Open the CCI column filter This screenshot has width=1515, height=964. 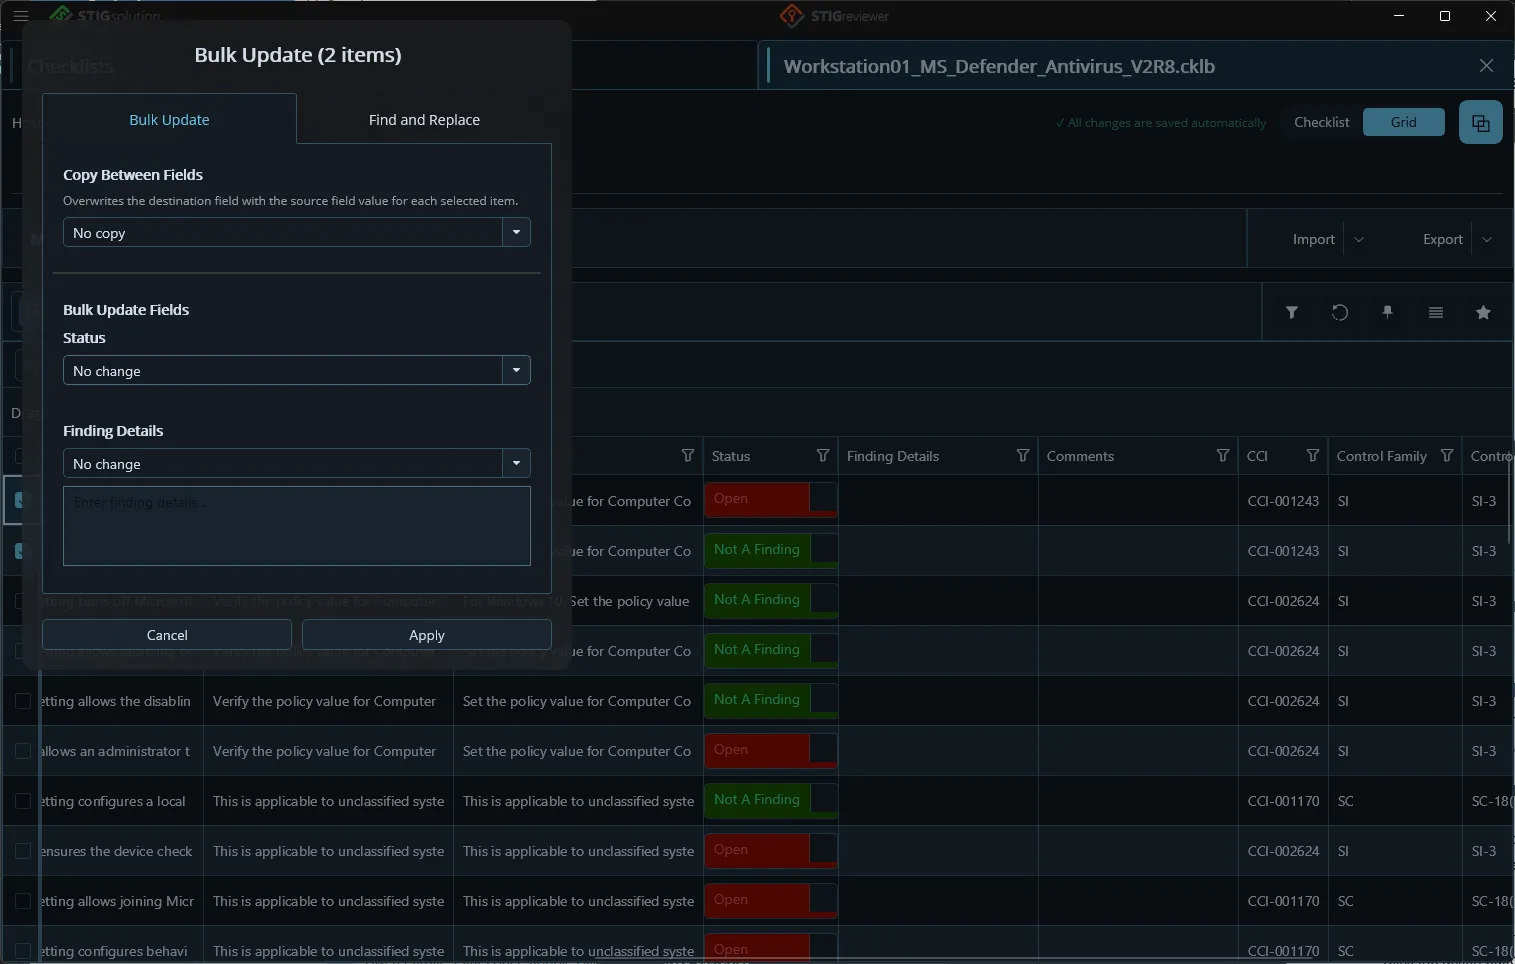pyautogui.click(x=1313, y=456)
